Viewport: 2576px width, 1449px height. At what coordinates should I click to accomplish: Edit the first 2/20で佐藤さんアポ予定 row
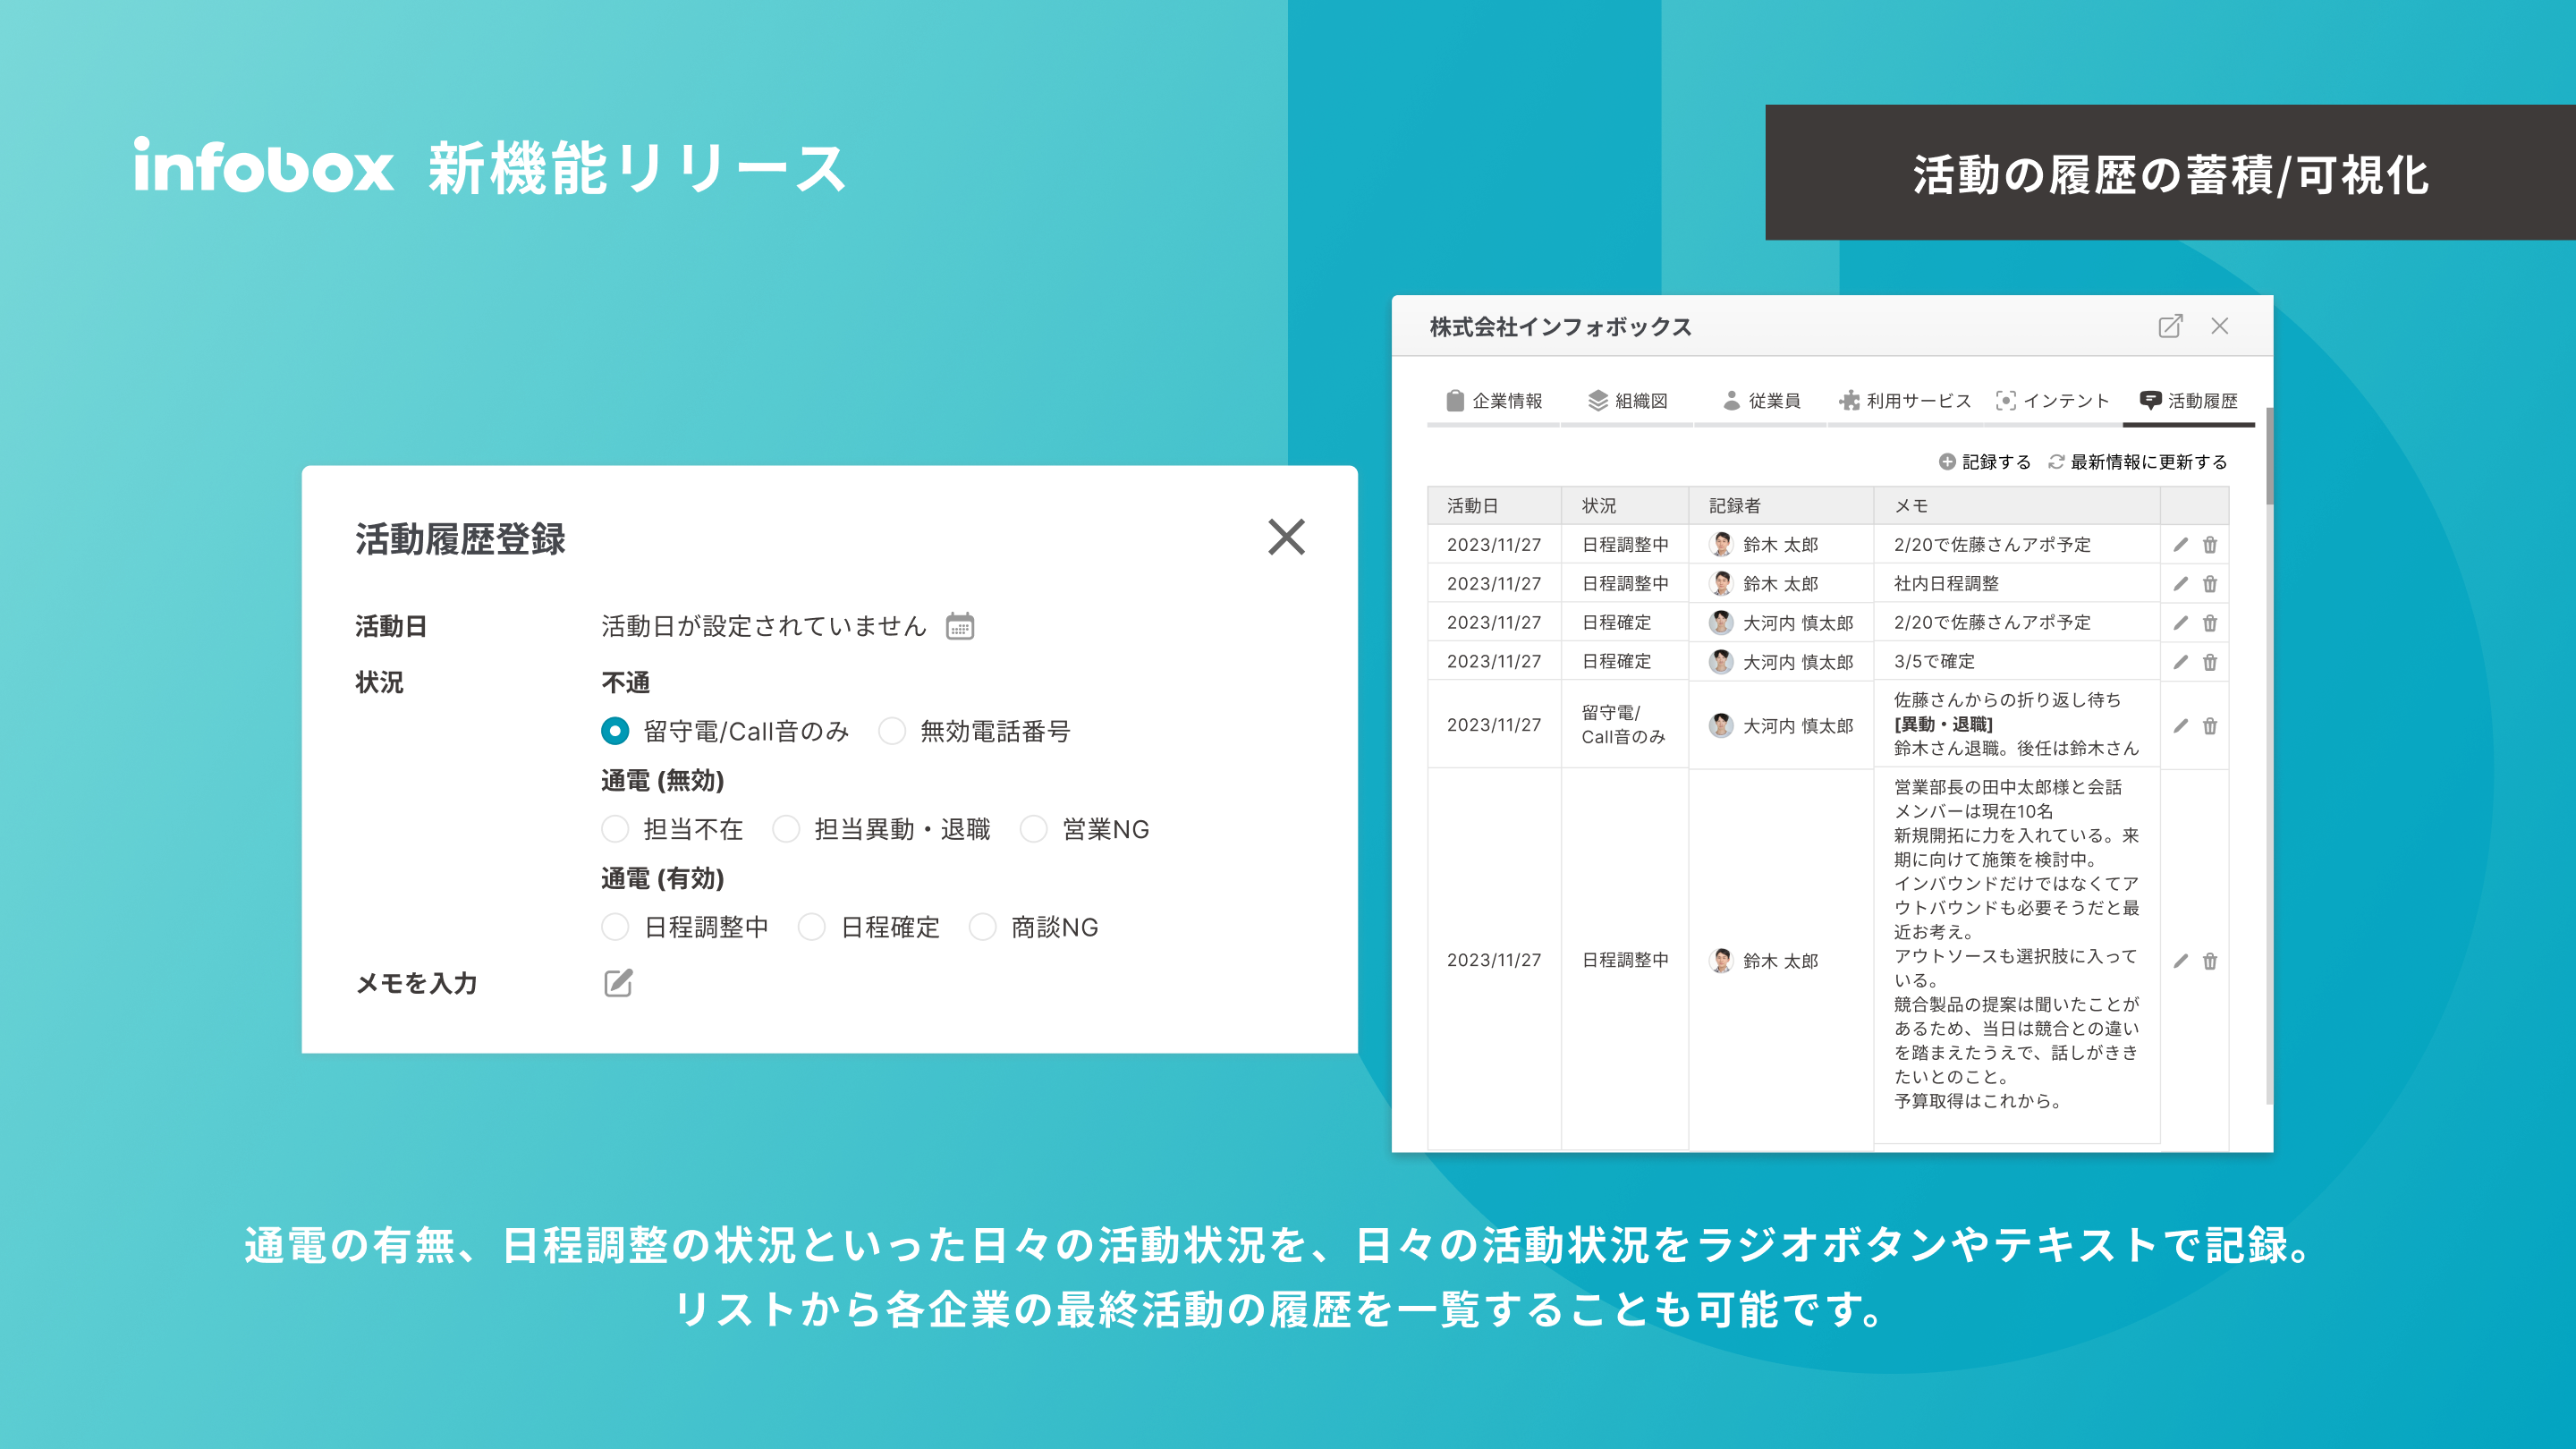pos(2180,545)
